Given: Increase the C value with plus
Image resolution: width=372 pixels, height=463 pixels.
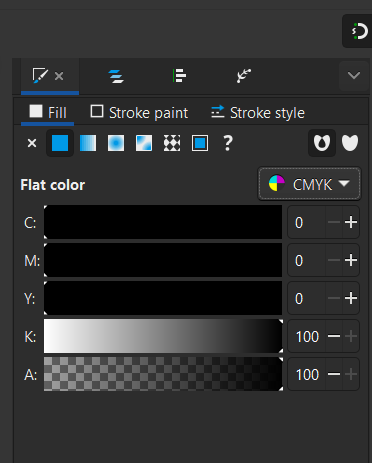Looking at the screenshot, I should (351, 222).
